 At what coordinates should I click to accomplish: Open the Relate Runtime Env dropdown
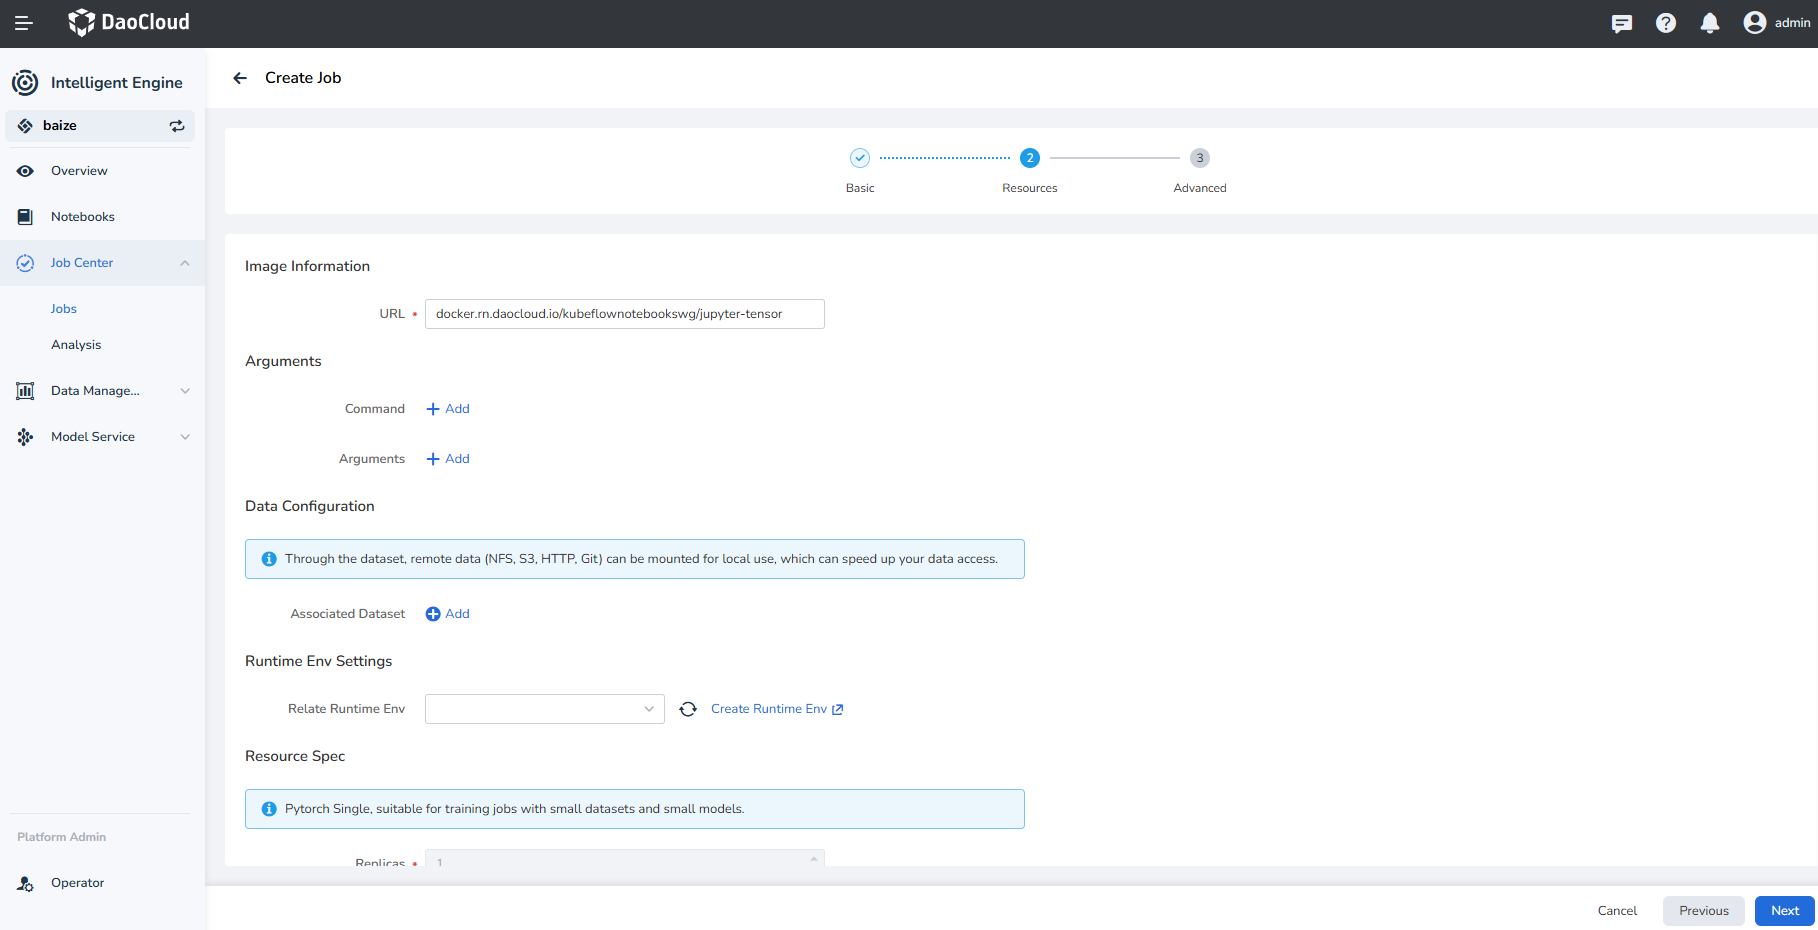click(x=544, y=708)
